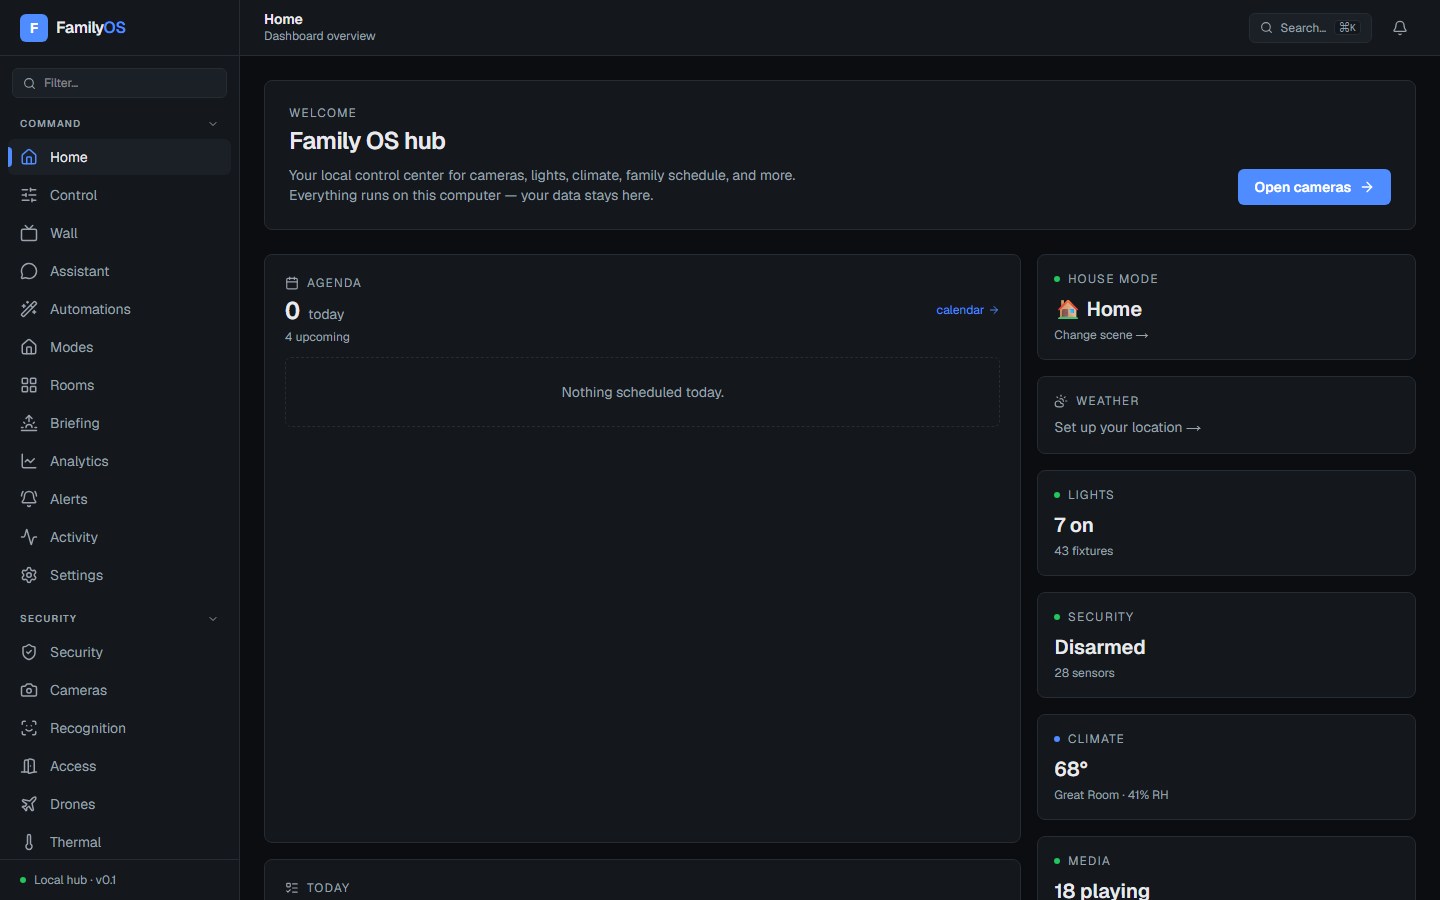Click the "4 upcoming" text

click(317, 337)
